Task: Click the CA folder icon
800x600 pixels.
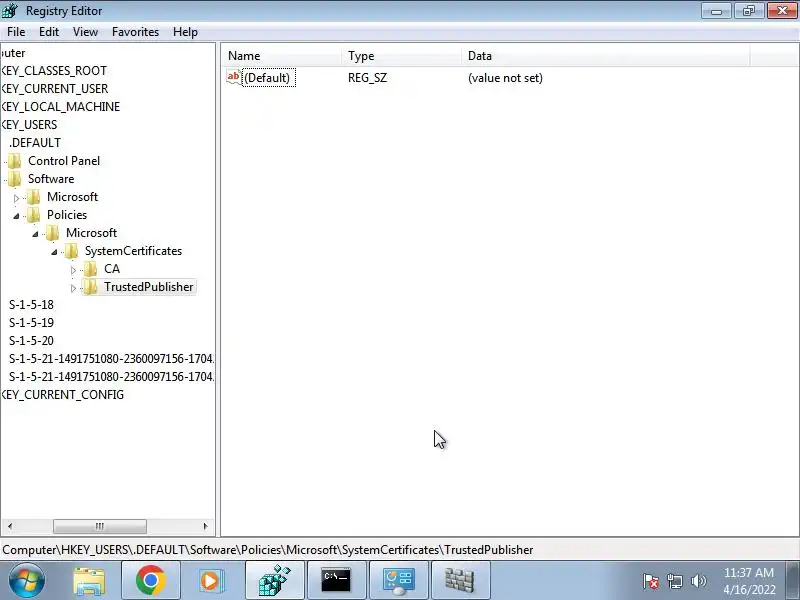Action: coord(91,269)
